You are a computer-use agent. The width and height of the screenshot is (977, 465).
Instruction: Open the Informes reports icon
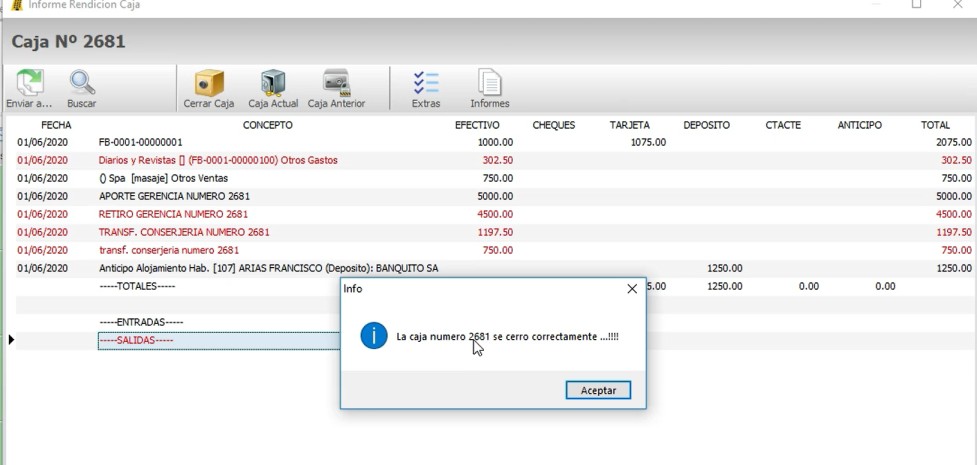pyautogui.click(x=489, y=83)
